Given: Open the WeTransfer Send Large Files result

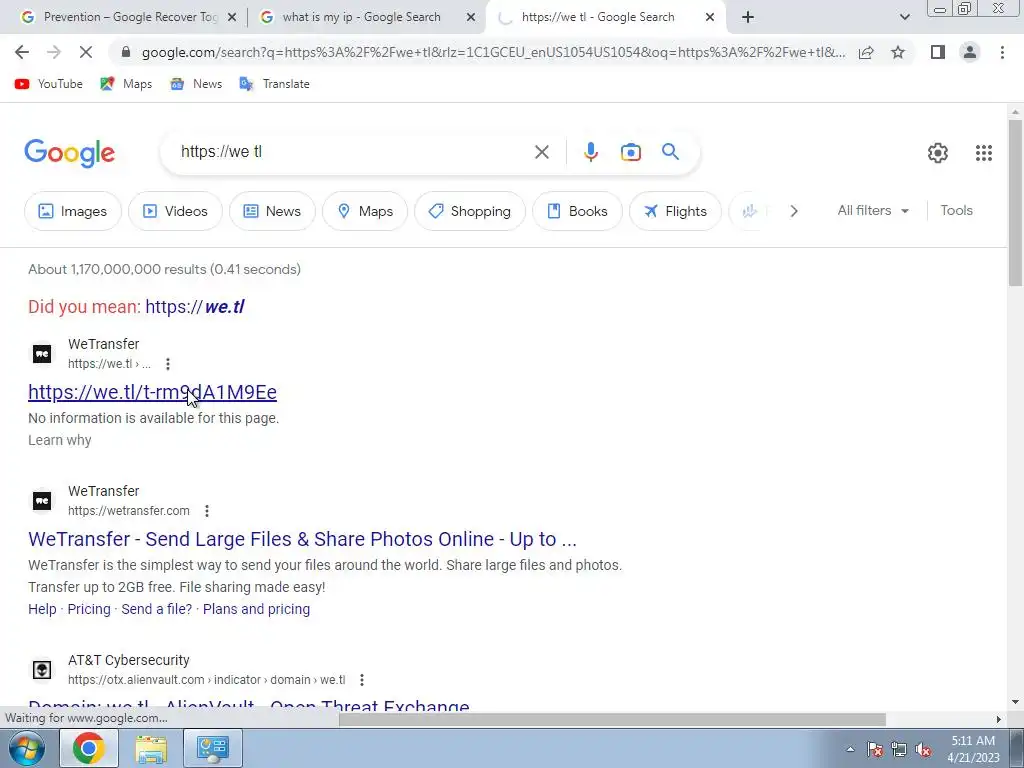Looking at the screenshot, I should (x=302, y=539).
